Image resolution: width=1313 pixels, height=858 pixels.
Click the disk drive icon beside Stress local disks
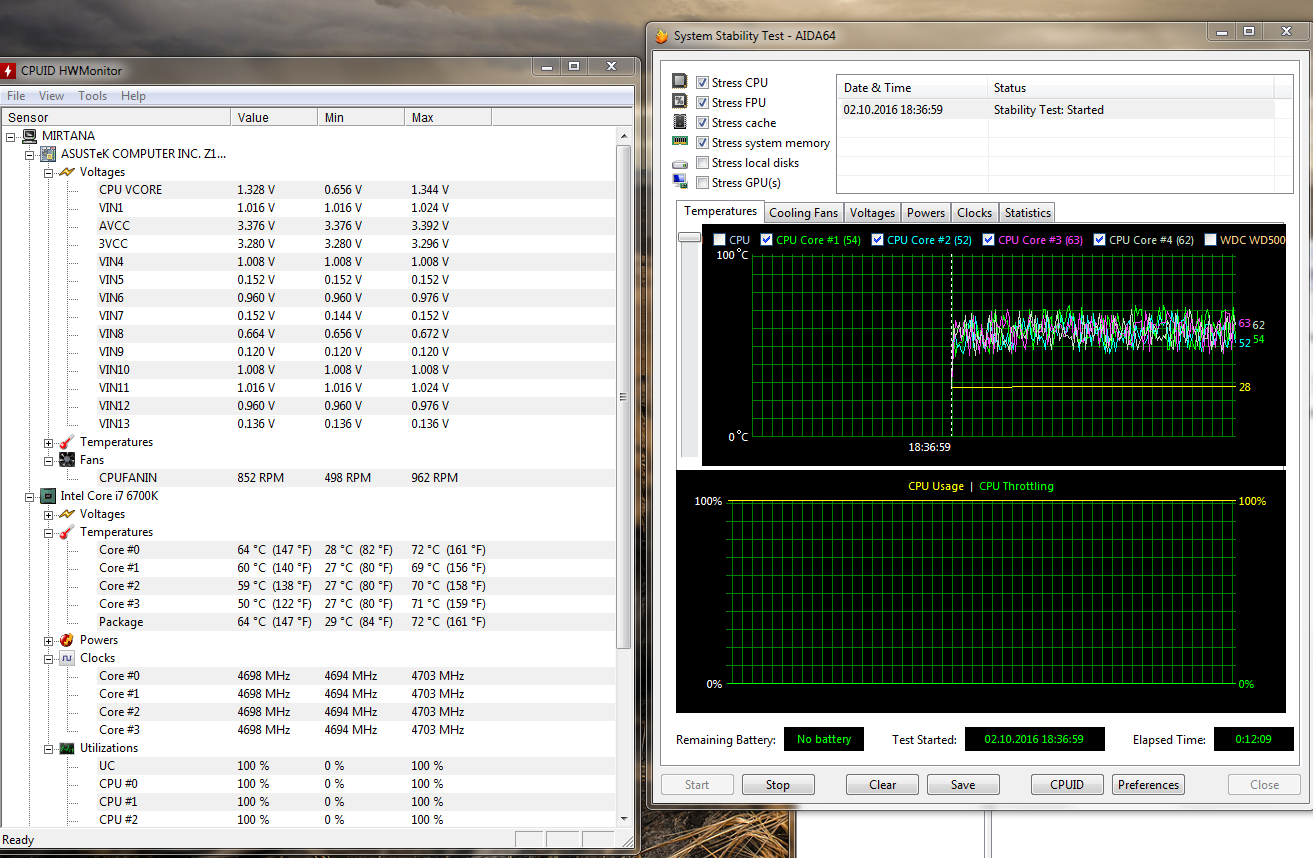[x=680, y=163]
